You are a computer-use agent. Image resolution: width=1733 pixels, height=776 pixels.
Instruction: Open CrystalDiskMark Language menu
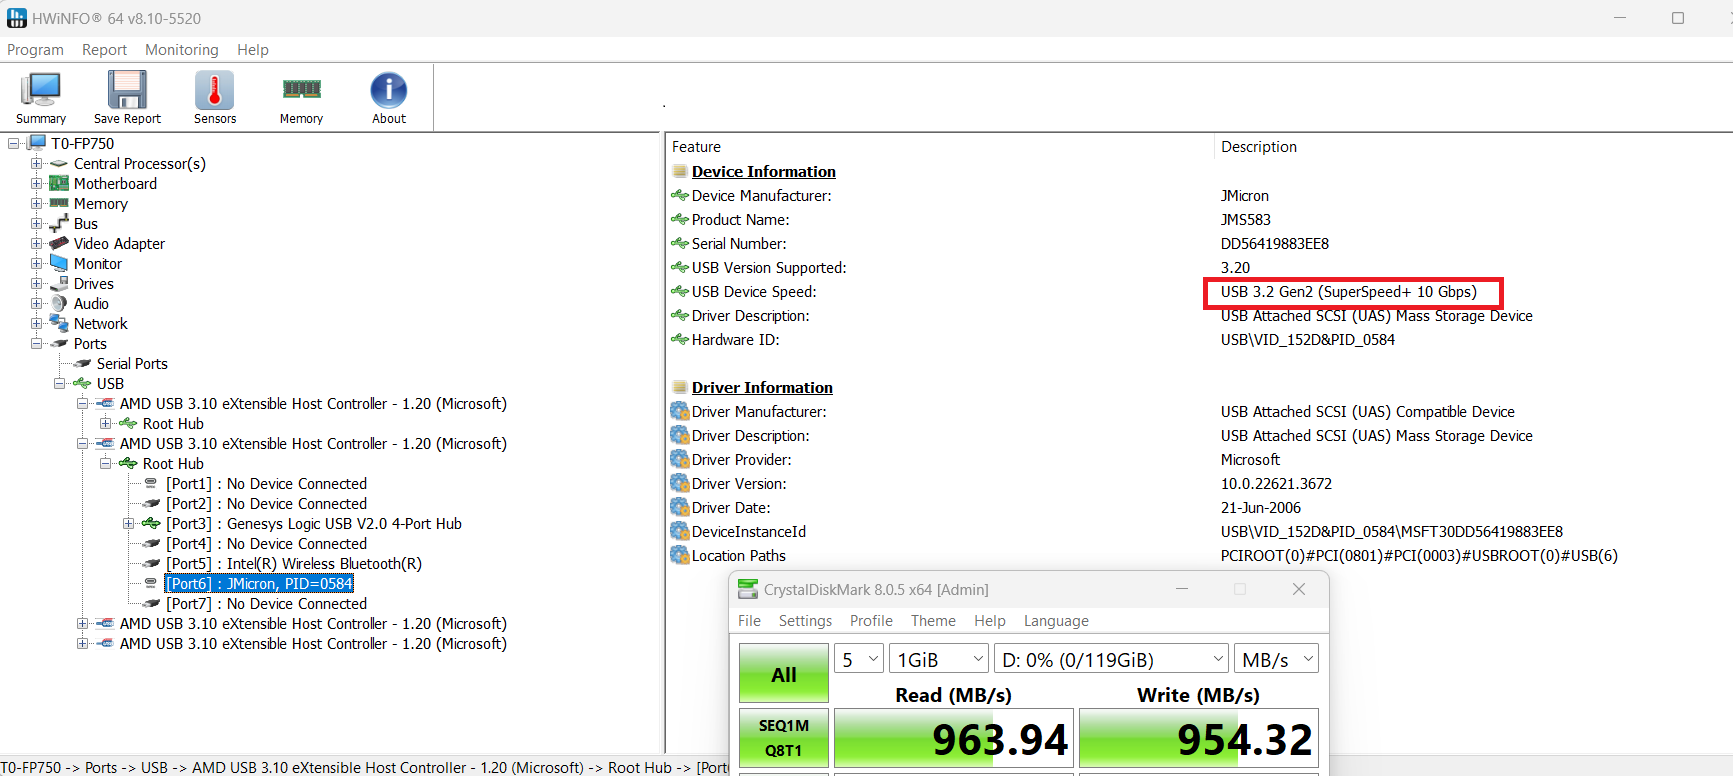(x=1056, y=621)
